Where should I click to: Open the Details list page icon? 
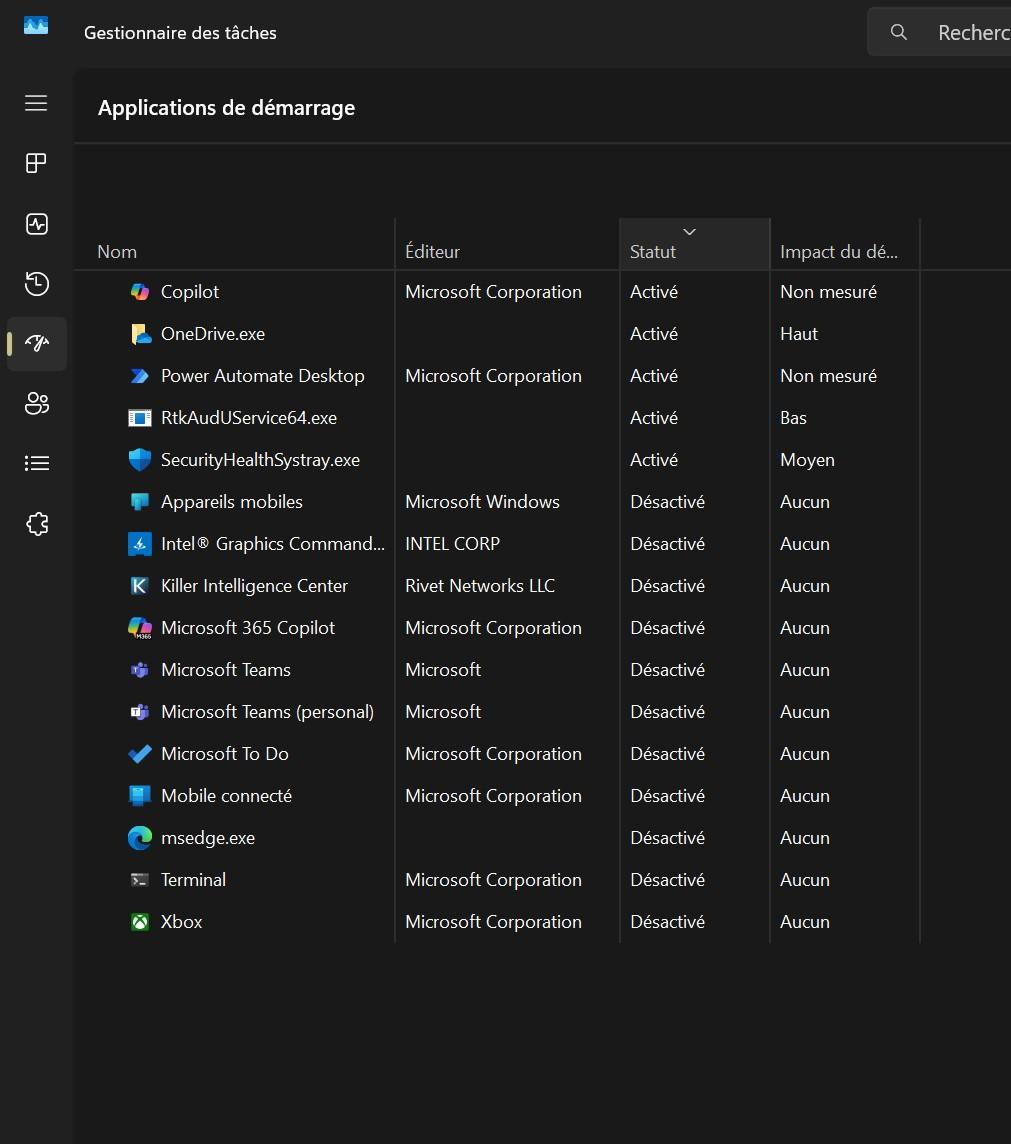(x=36, y=463)
